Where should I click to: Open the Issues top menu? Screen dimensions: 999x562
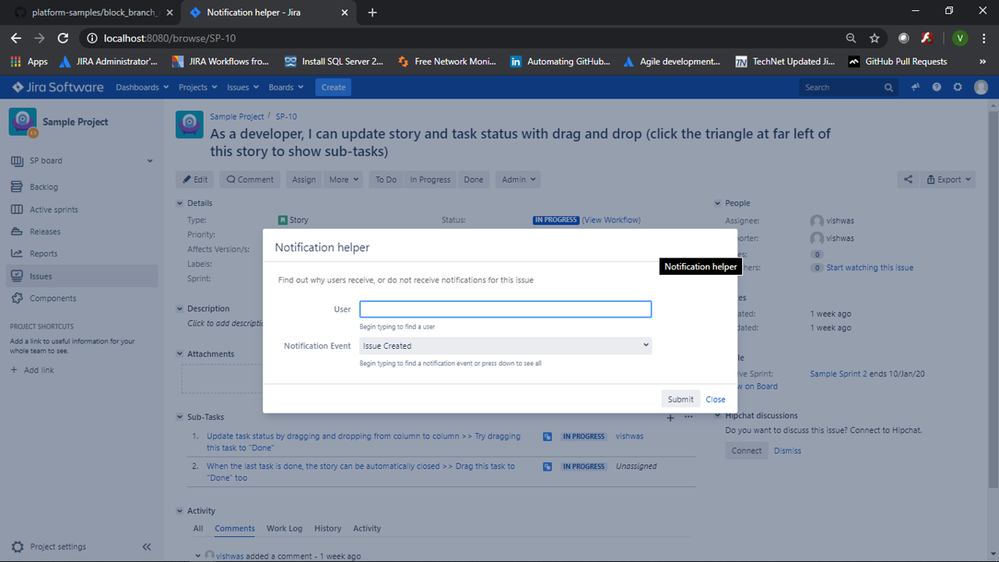(243, 87)
